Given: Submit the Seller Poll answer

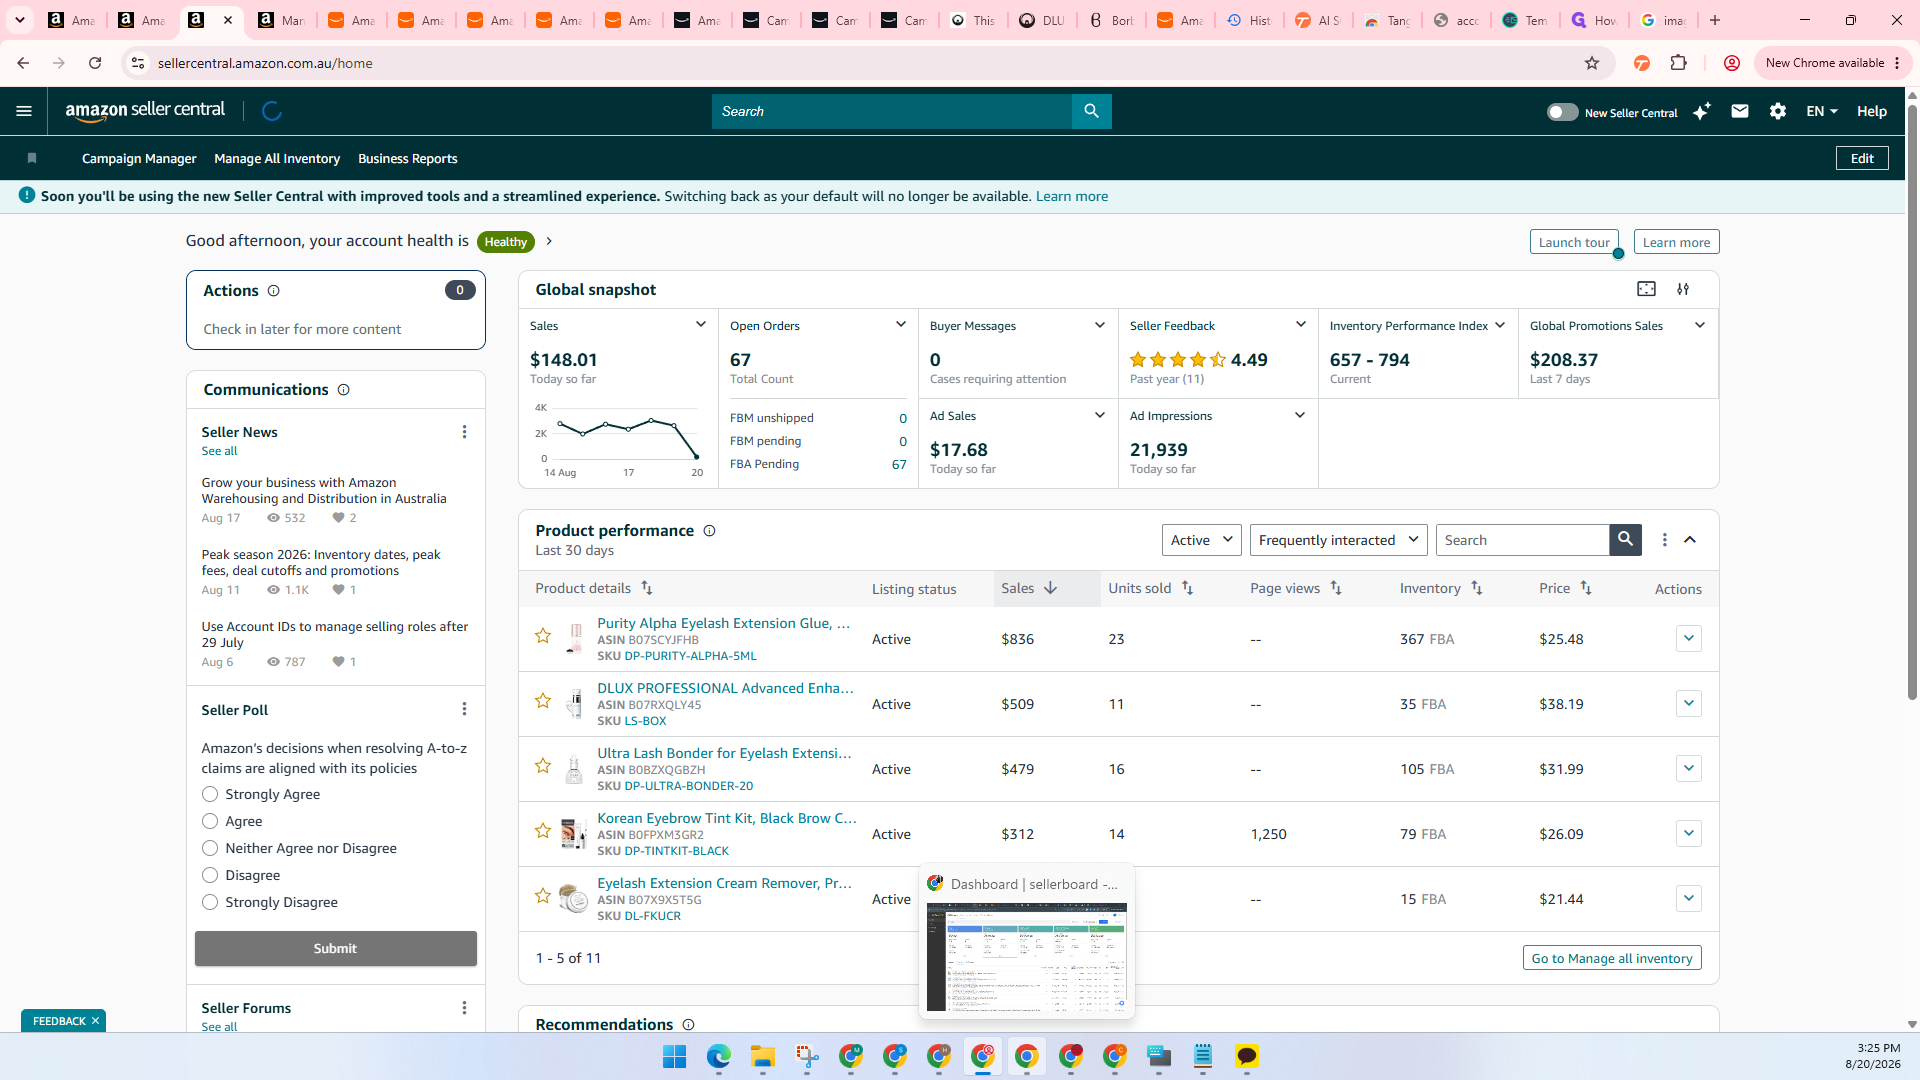Looking at the screenshot, I should pos(335,948).
